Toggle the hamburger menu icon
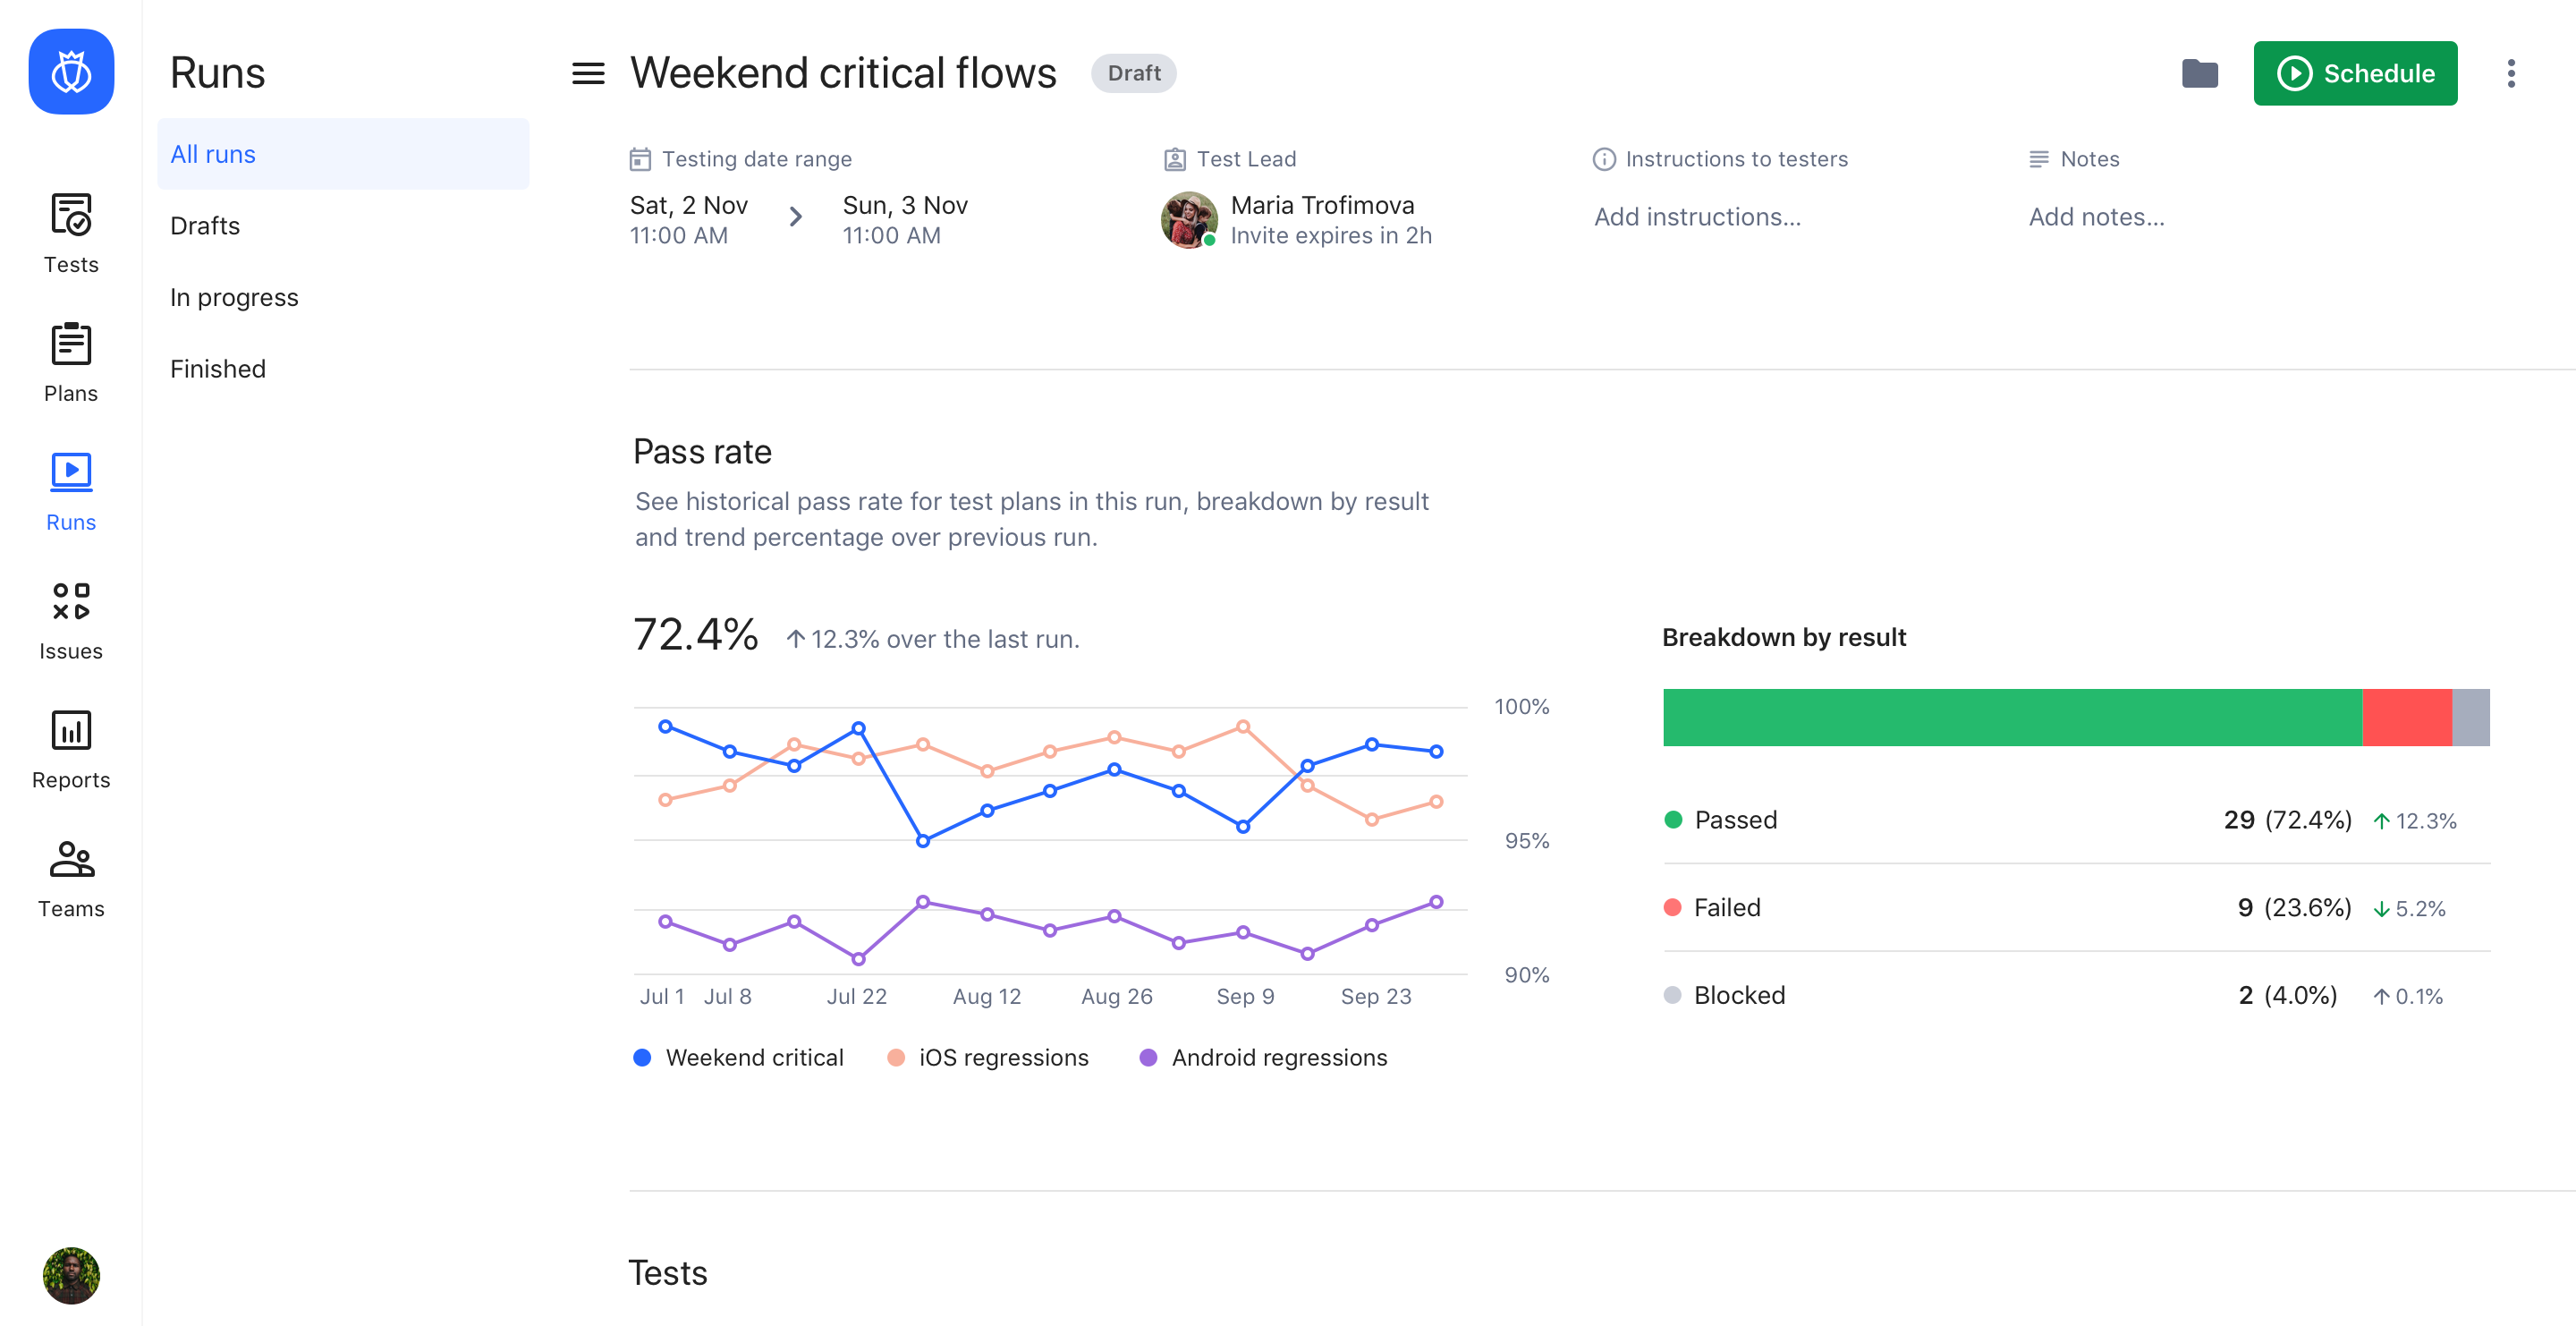Screen dimensions: 2576x1326 tap(588, 73)
